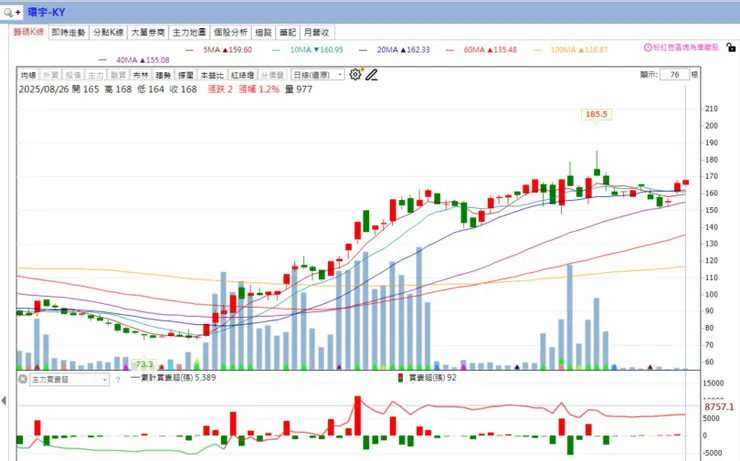Click the 漲幅 1.2% value
The image size is (740, 461).
coord(259,89)
